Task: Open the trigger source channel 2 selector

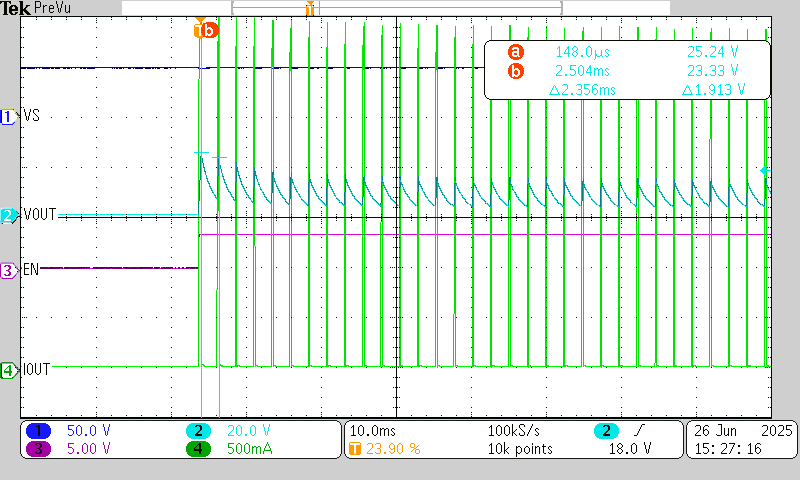Action: pyautogui.click(x=606, y=431)
